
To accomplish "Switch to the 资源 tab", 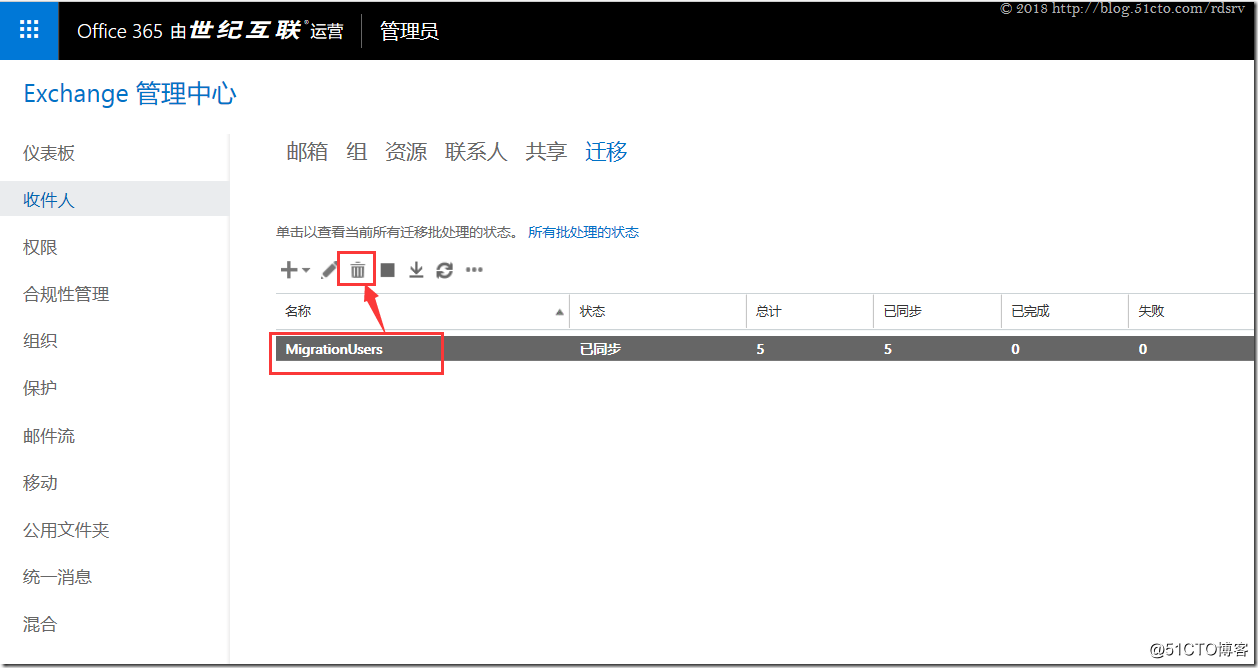I will (x=406, y=152).
